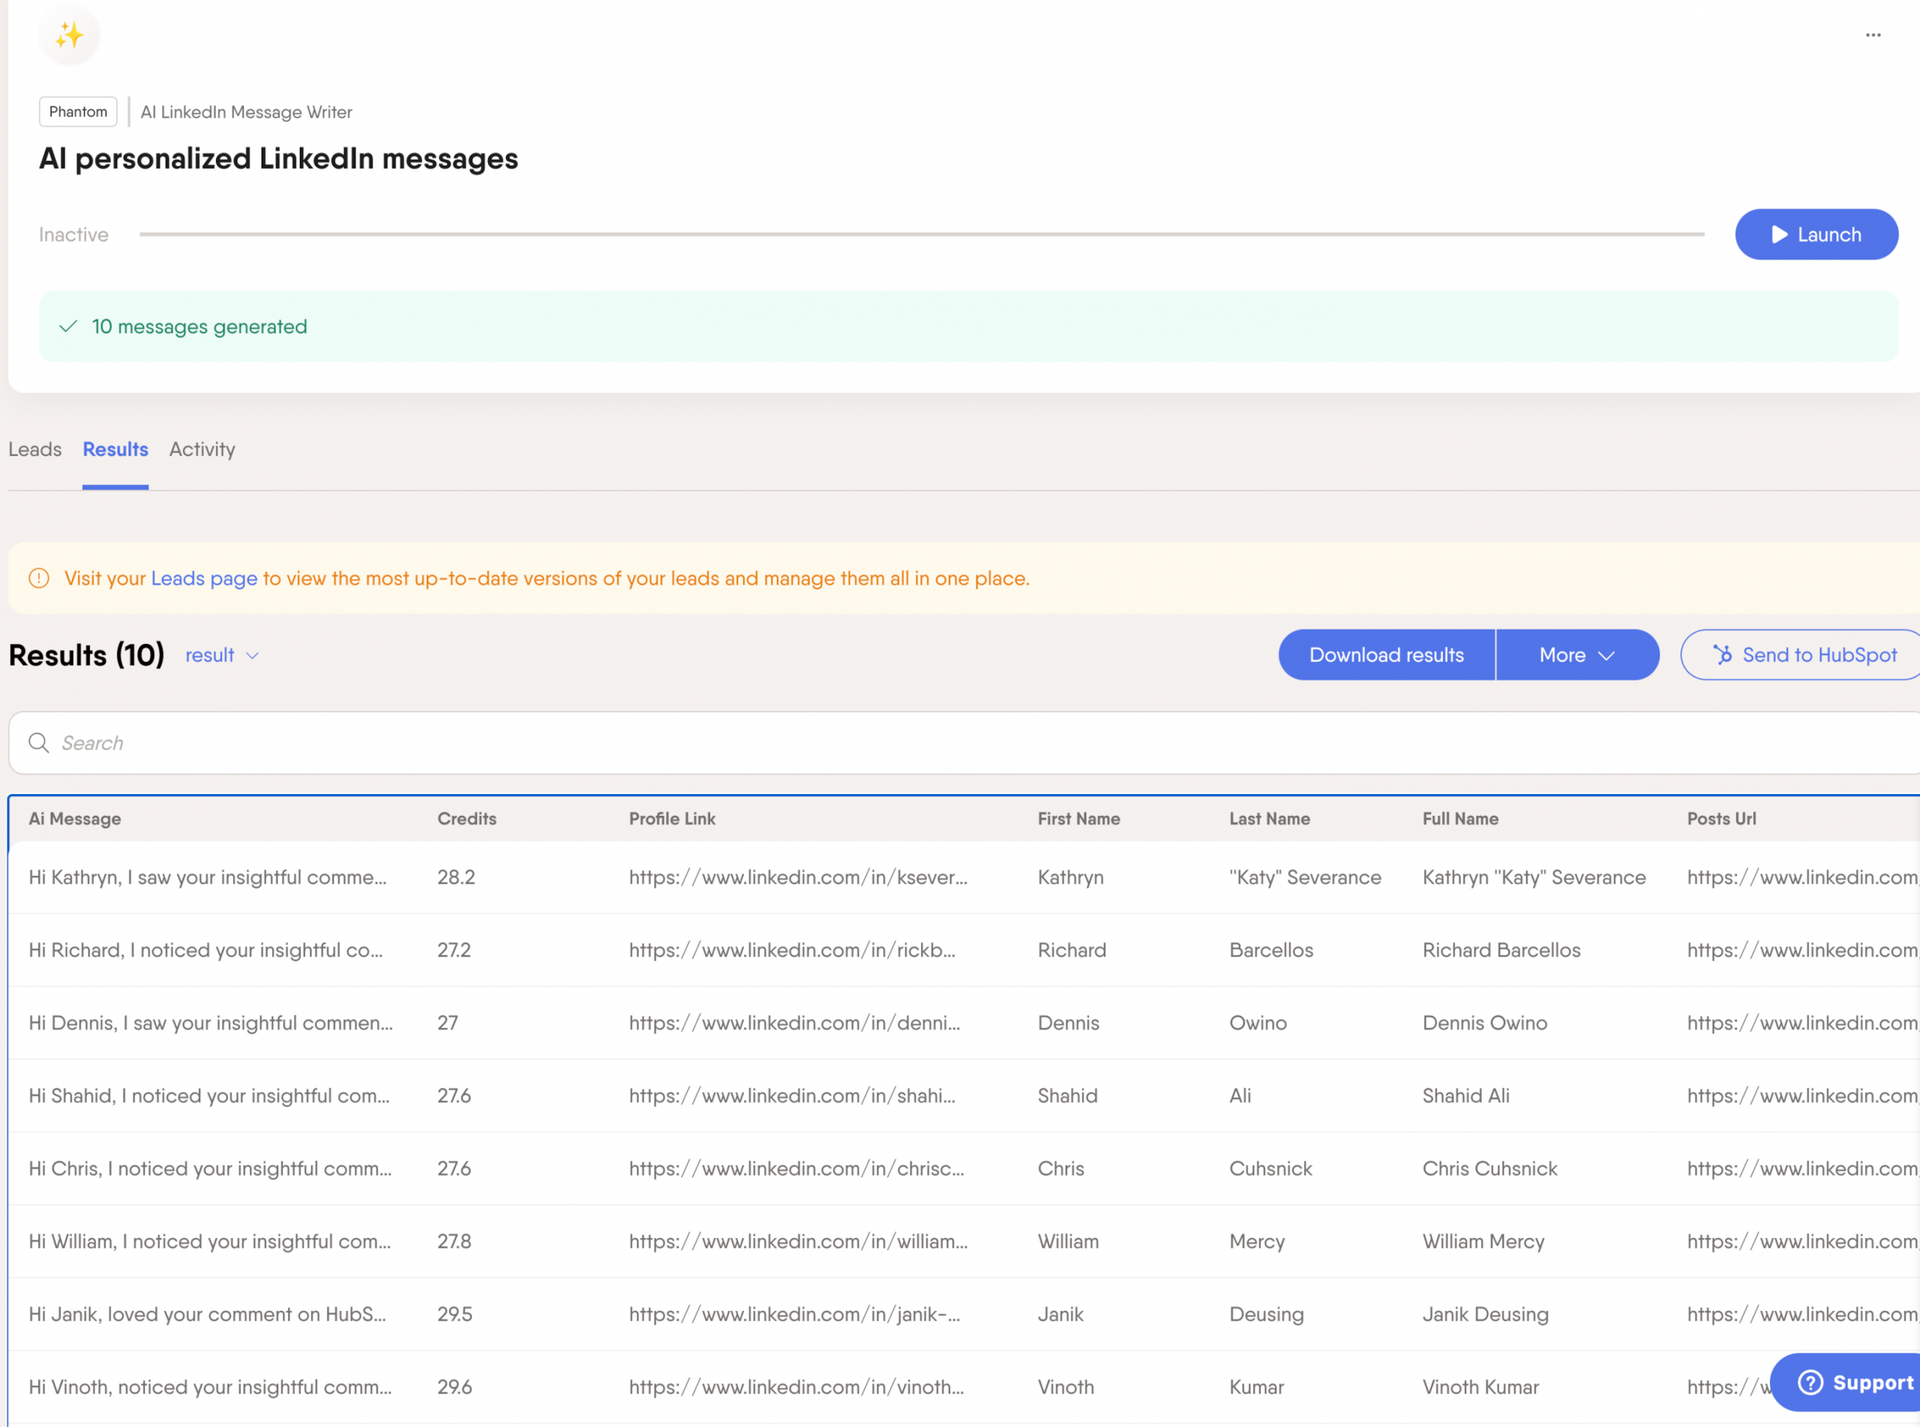Image resolution: width=1920 pixels, height=1427 pixels.
Task: Open the 'Hi Janik' AI message cell
Action: click(208, 1314)
